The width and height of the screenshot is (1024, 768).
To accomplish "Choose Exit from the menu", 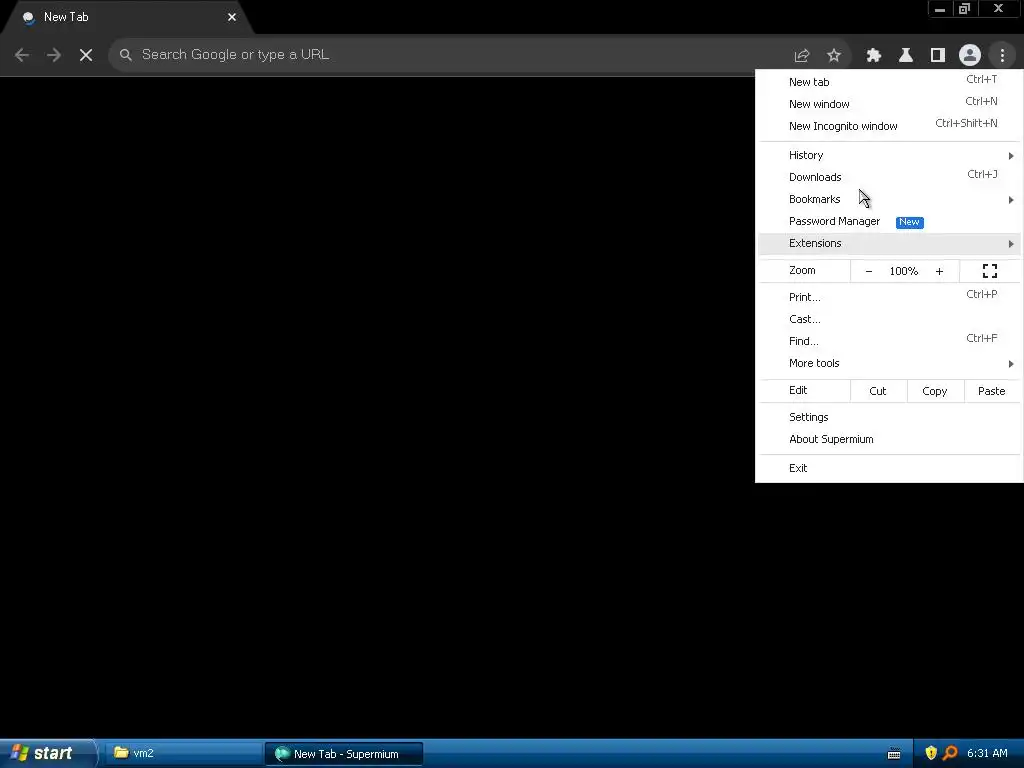I will pyautogui.click(x=889, y=468).
